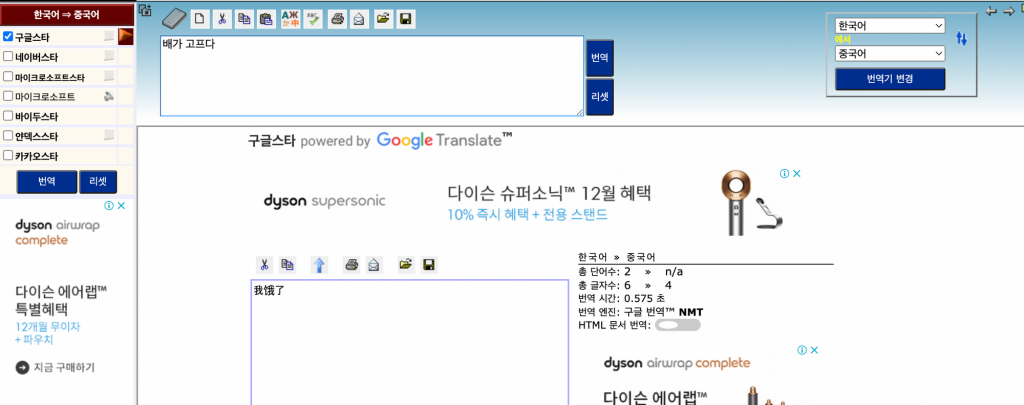
Task: Save the source text with the top floppy icon
Action: (x=406, y=20)
